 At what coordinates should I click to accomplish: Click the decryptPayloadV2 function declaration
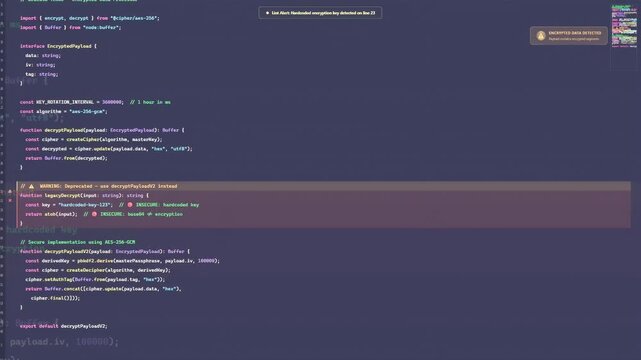point(105,252)
